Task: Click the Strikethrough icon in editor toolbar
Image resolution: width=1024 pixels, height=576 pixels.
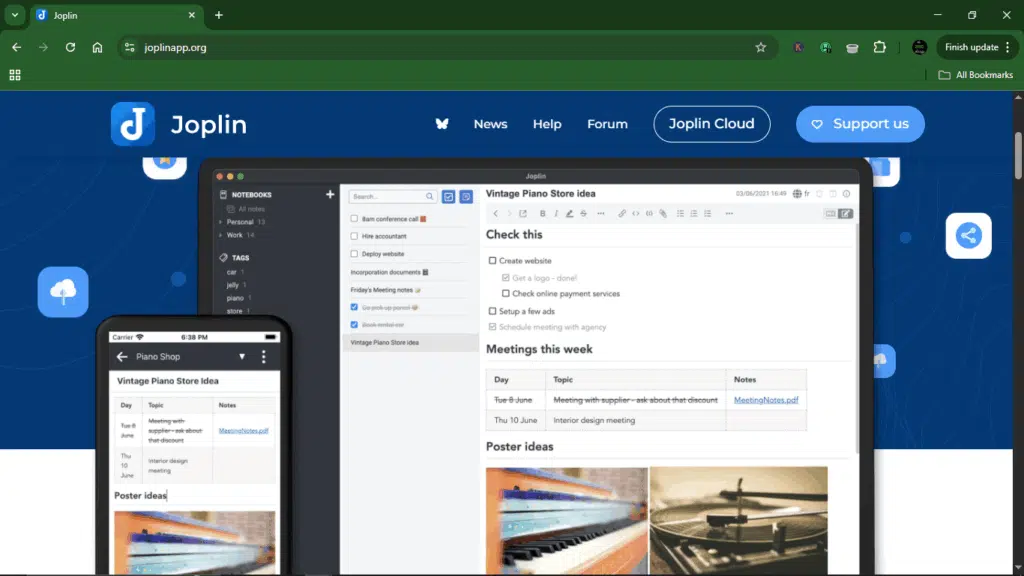Action: click(584, 214)
